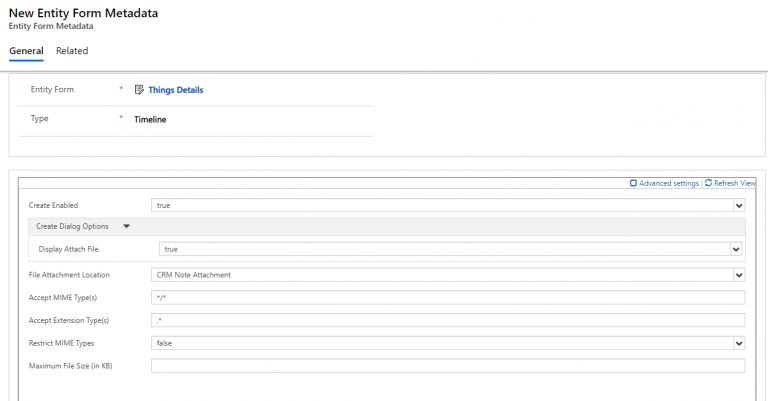This screenshot has height=401, width=768.
Task: Toggle the Advanced settings checkbox
Action: pos(633,184)
